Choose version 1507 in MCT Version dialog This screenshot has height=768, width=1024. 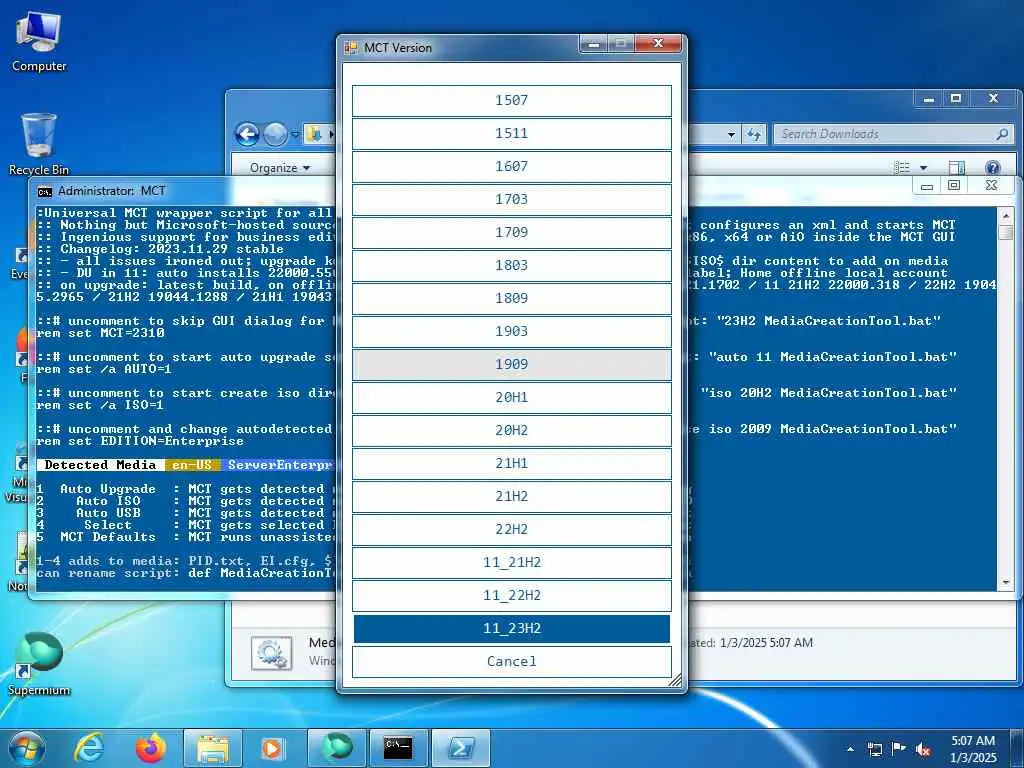point(511,101)
